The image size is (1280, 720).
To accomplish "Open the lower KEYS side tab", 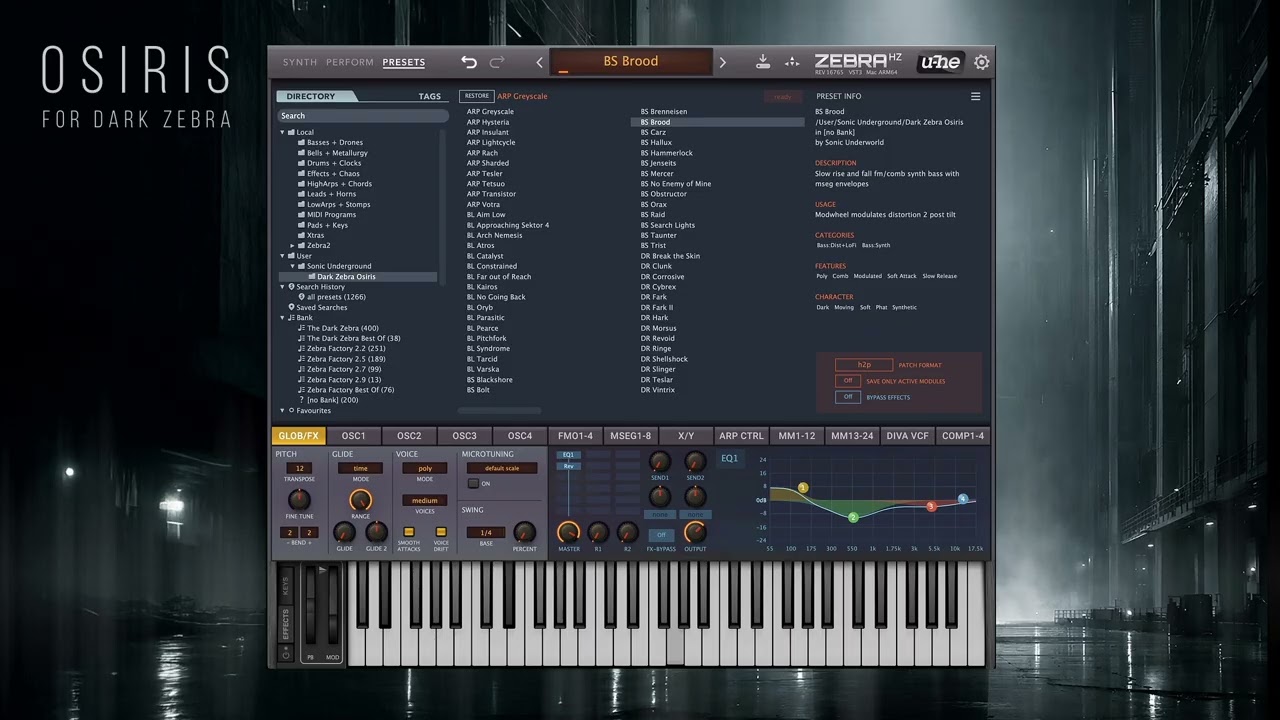I will pyautogui.click(x=285, y=586).
